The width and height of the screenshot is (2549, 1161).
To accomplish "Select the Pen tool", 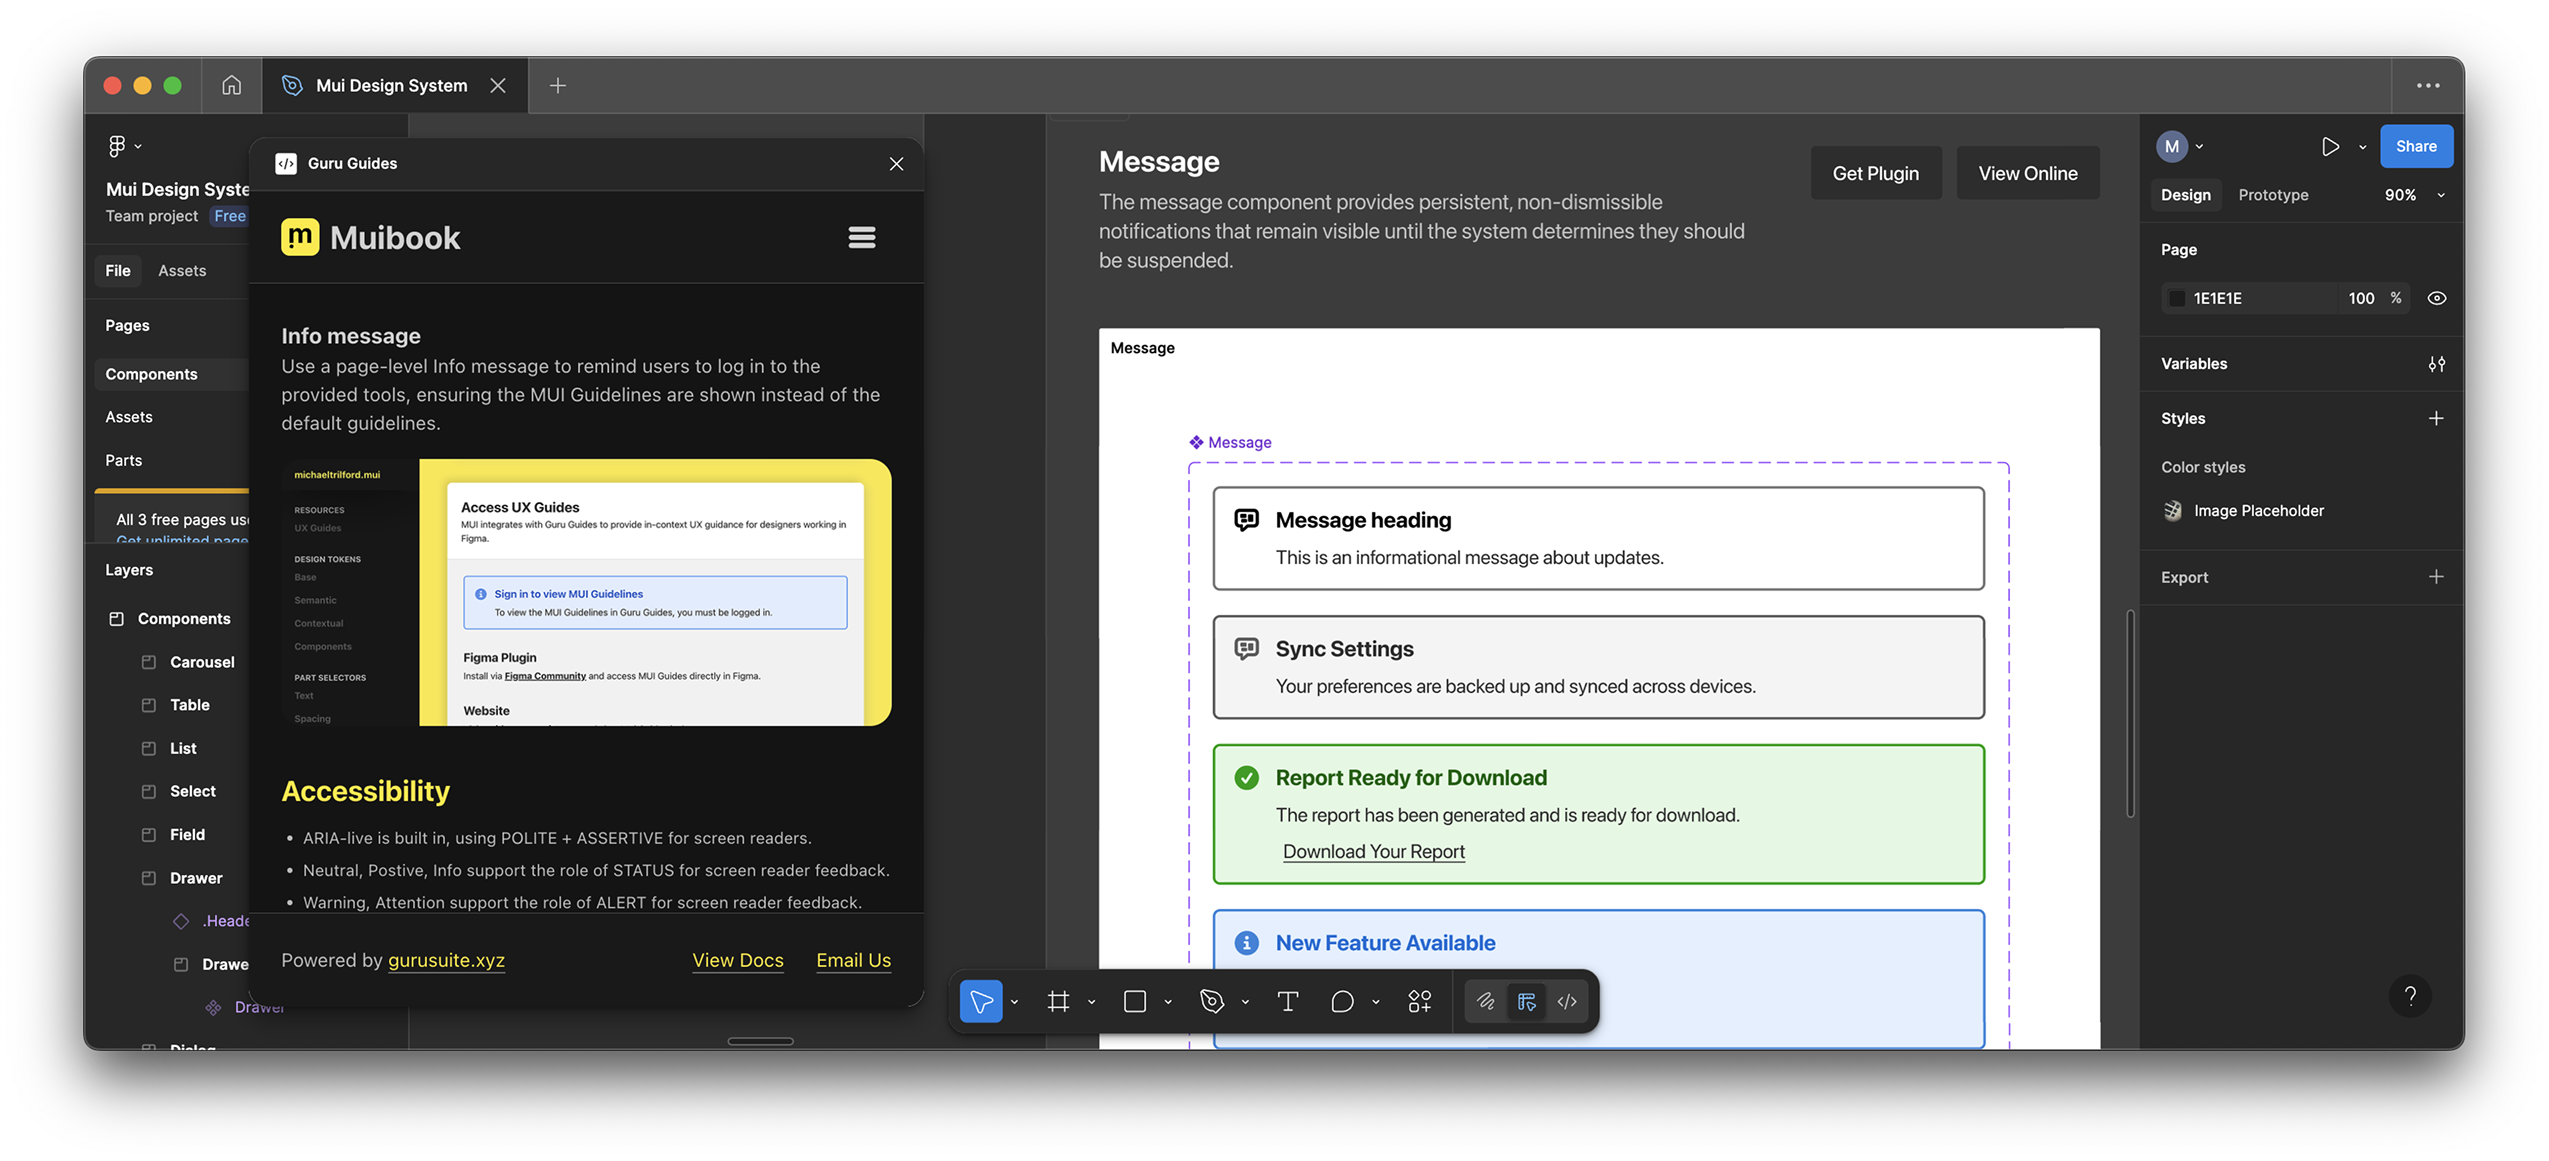I will point(1212,1001).
